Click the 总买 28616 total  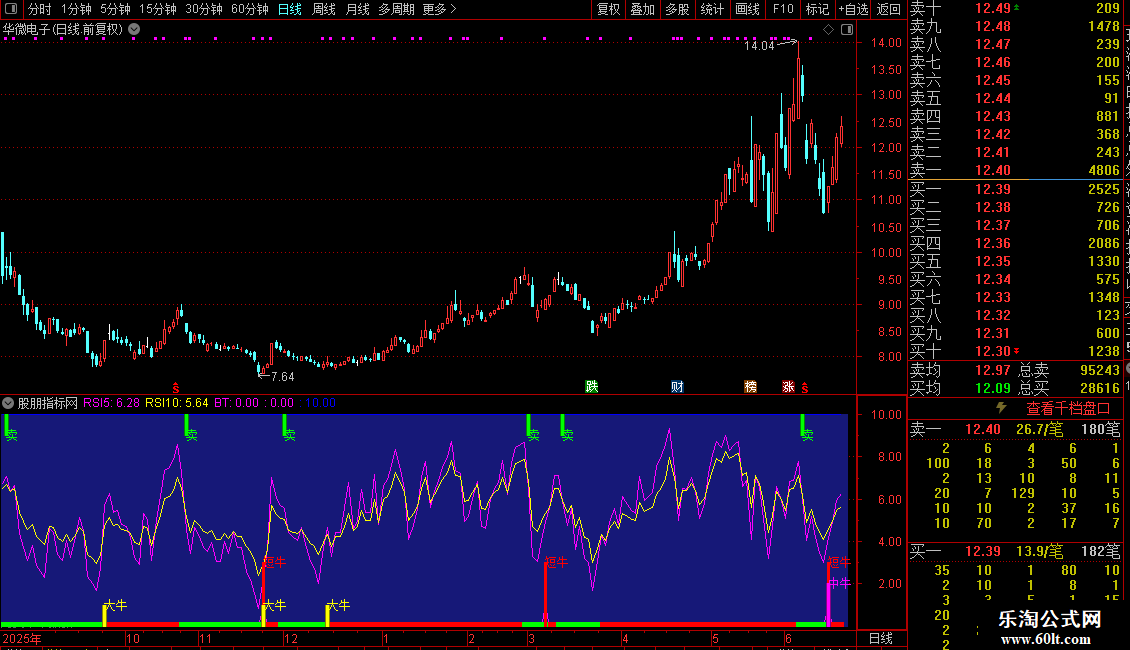click(1100, 388)
